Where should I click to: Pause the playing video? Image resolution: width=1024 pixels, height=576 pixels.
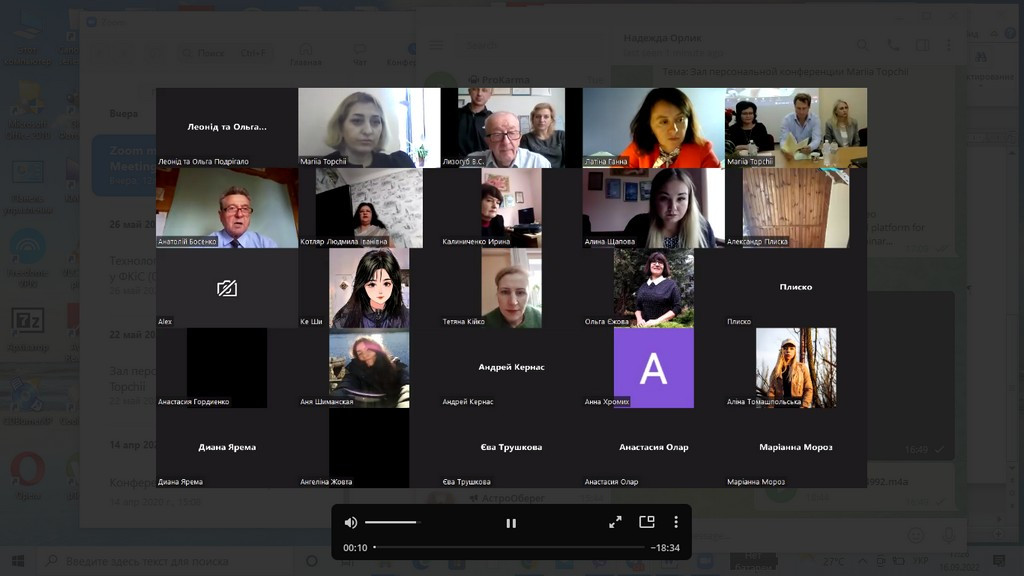511,522
